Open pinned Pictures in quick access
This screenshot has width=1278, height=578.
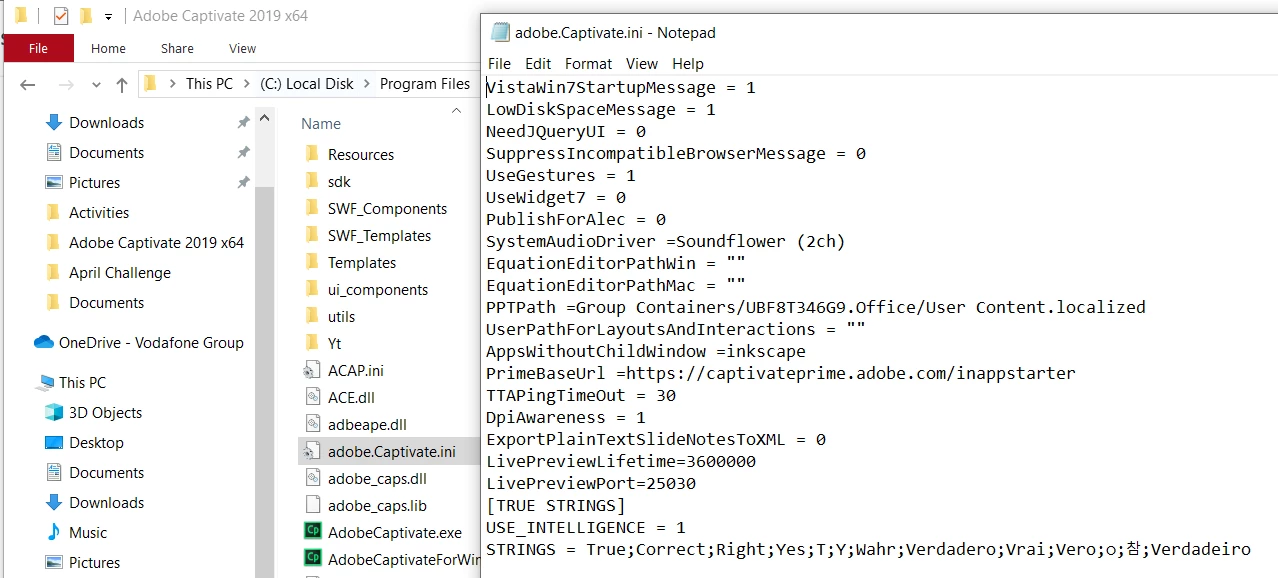point(94,183)
